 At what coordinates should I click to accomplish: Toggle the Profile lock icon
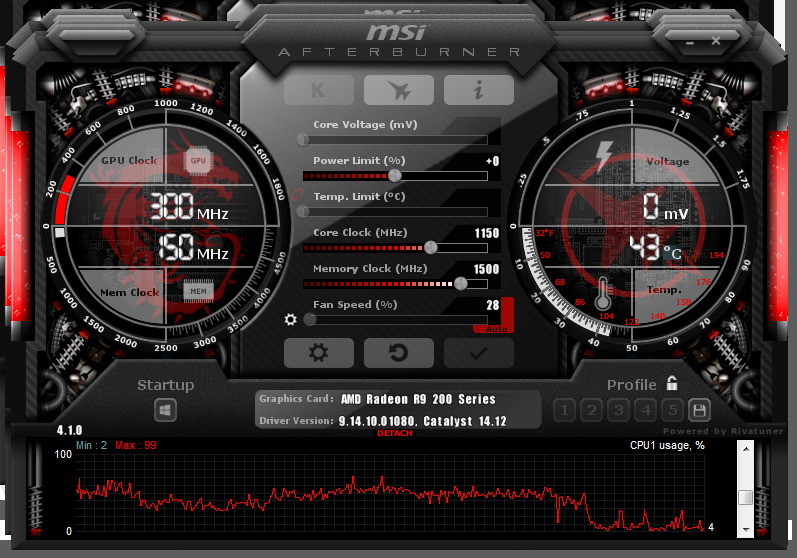(x=672, y=383)
